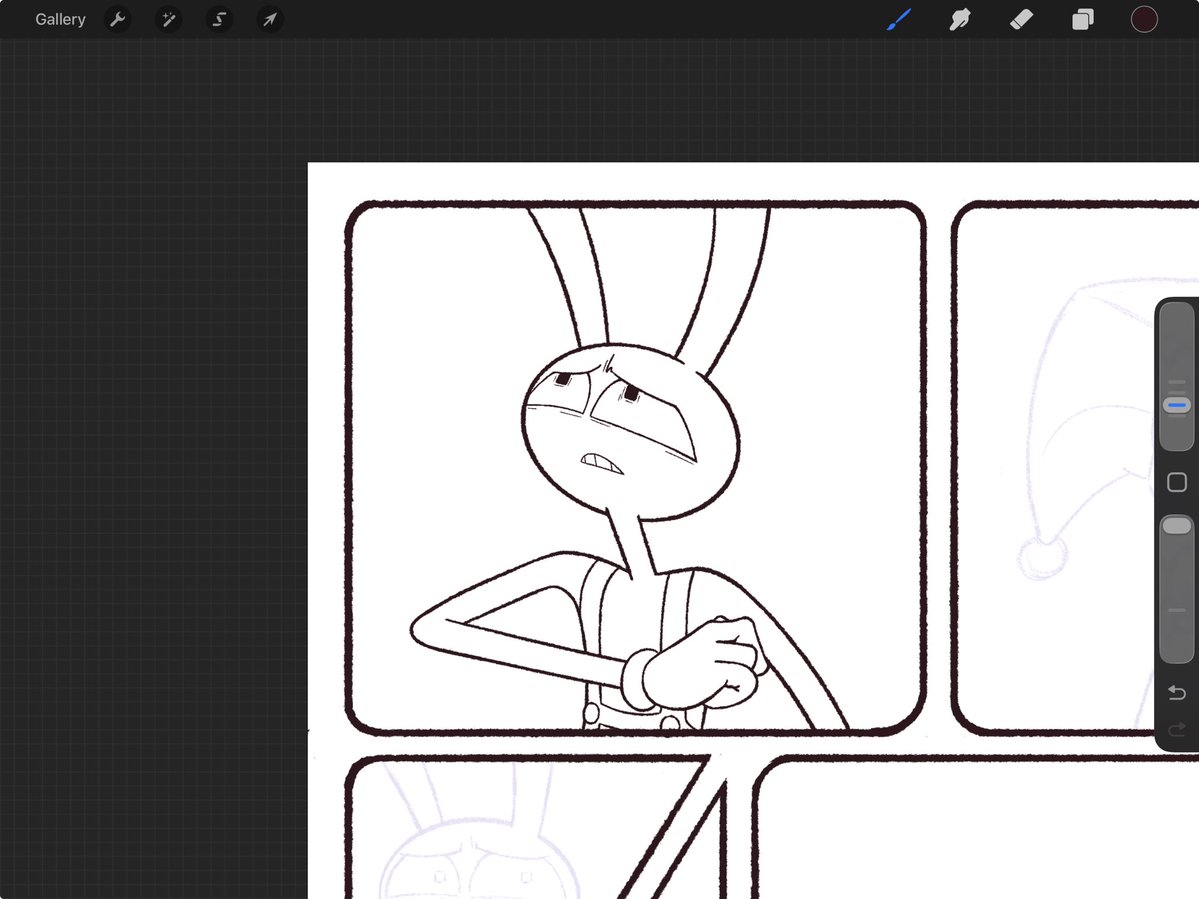Tap the square modify button in sidebar
1199x899 pixels.
1177,482
